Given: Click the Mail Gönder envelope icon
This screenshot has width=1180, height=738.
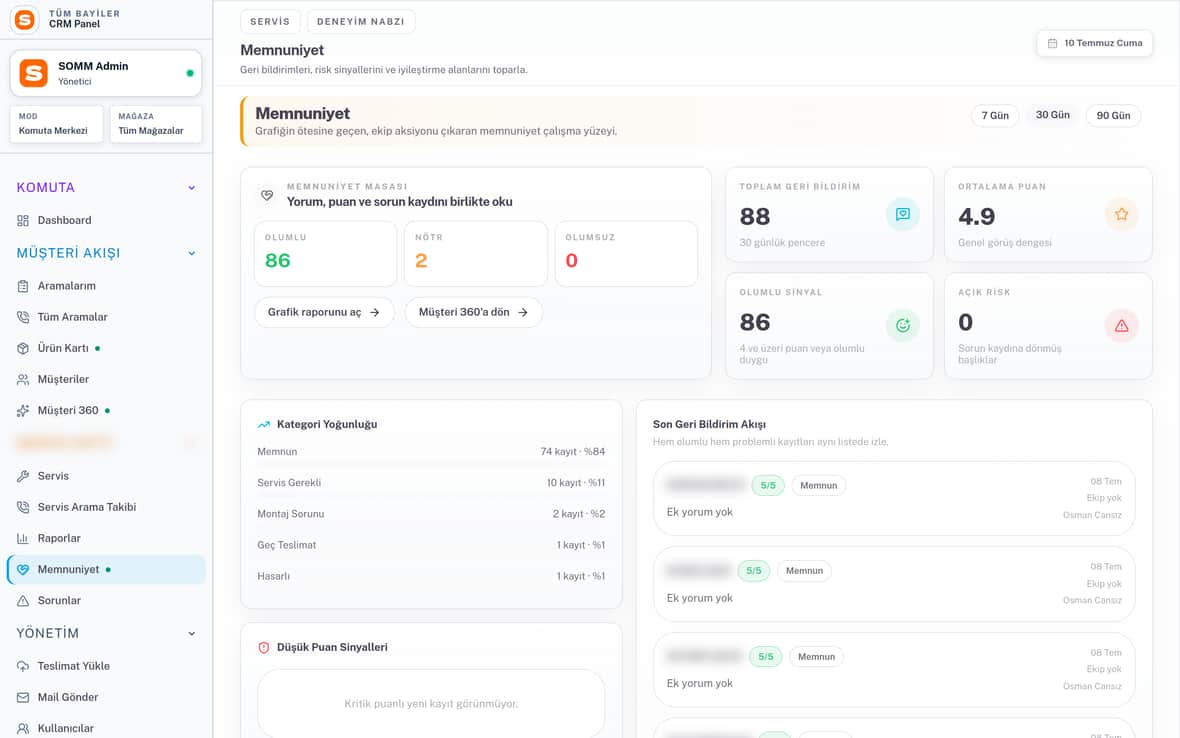Looking at the screenshot, I should click(x=23, y=697).
